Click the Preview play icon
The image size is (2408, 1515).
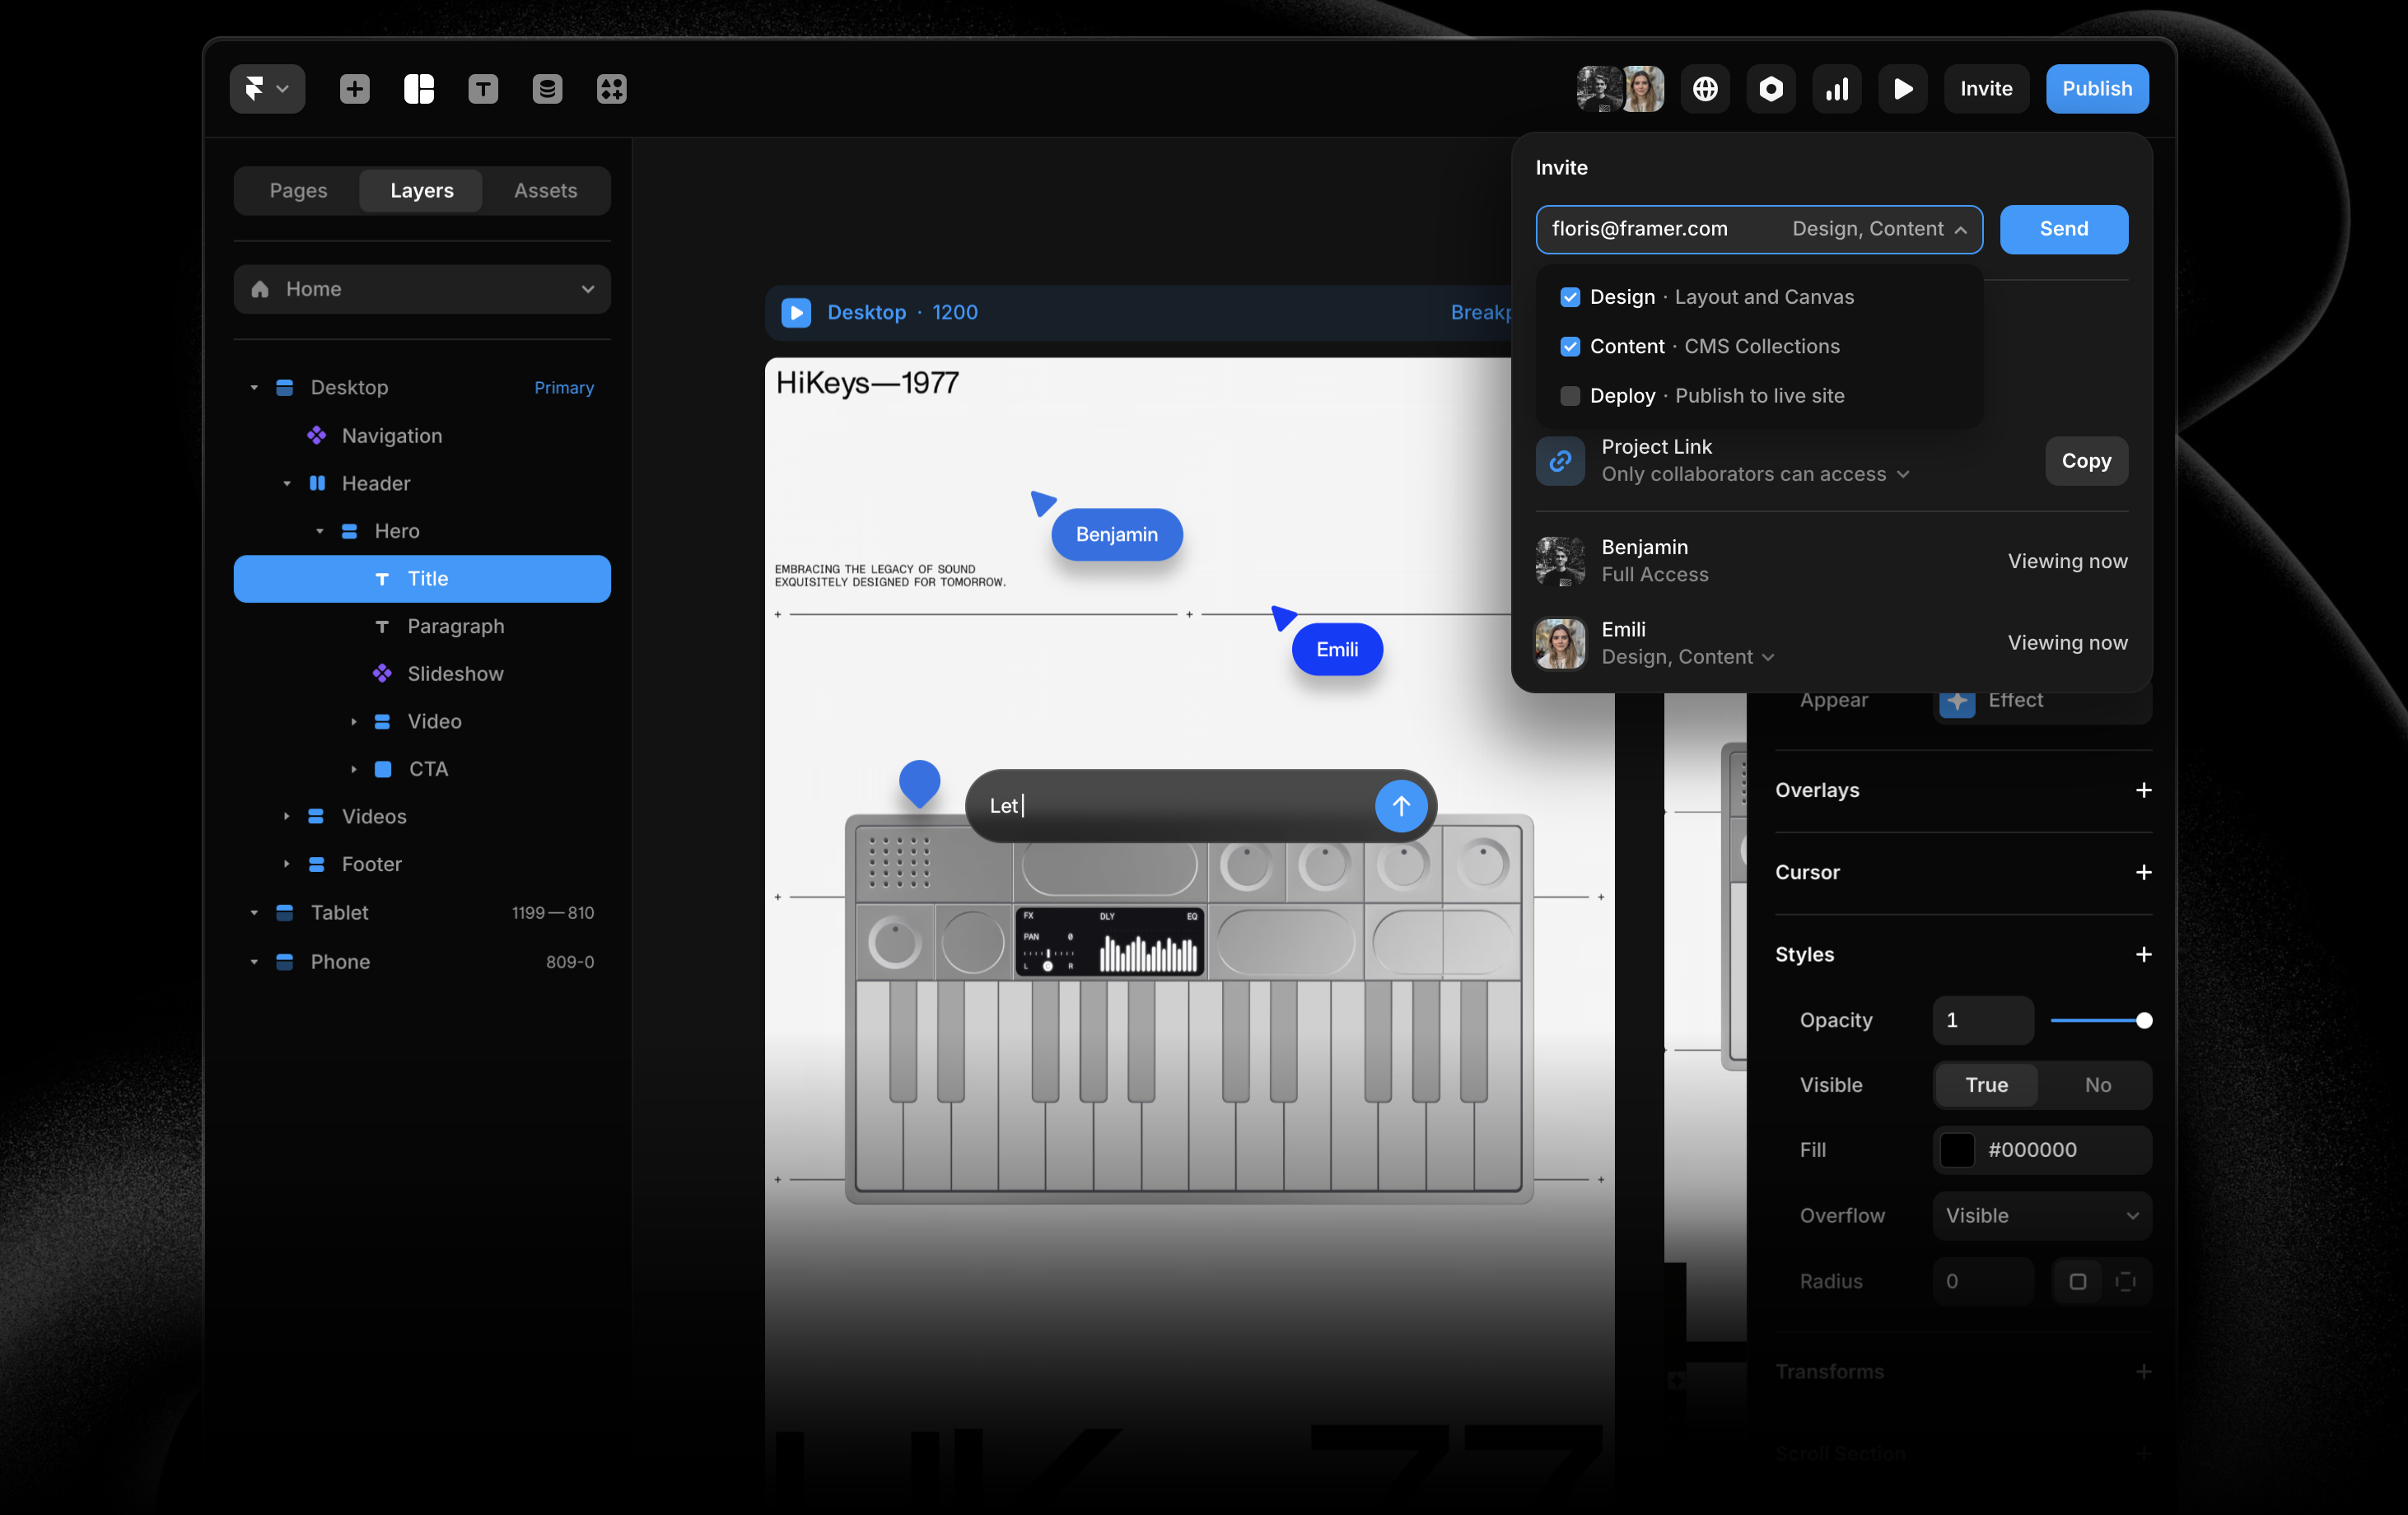(1902, 89)
